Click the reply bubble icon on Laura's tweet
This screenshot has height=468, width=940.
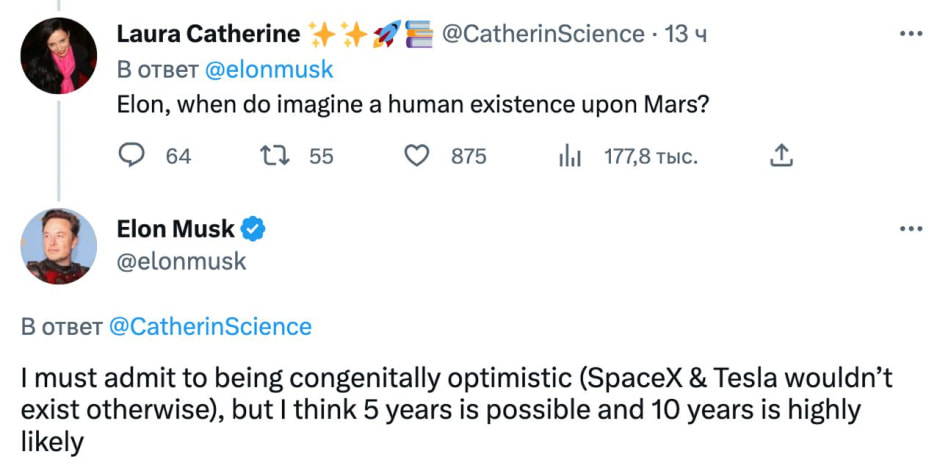pos(133,156)
